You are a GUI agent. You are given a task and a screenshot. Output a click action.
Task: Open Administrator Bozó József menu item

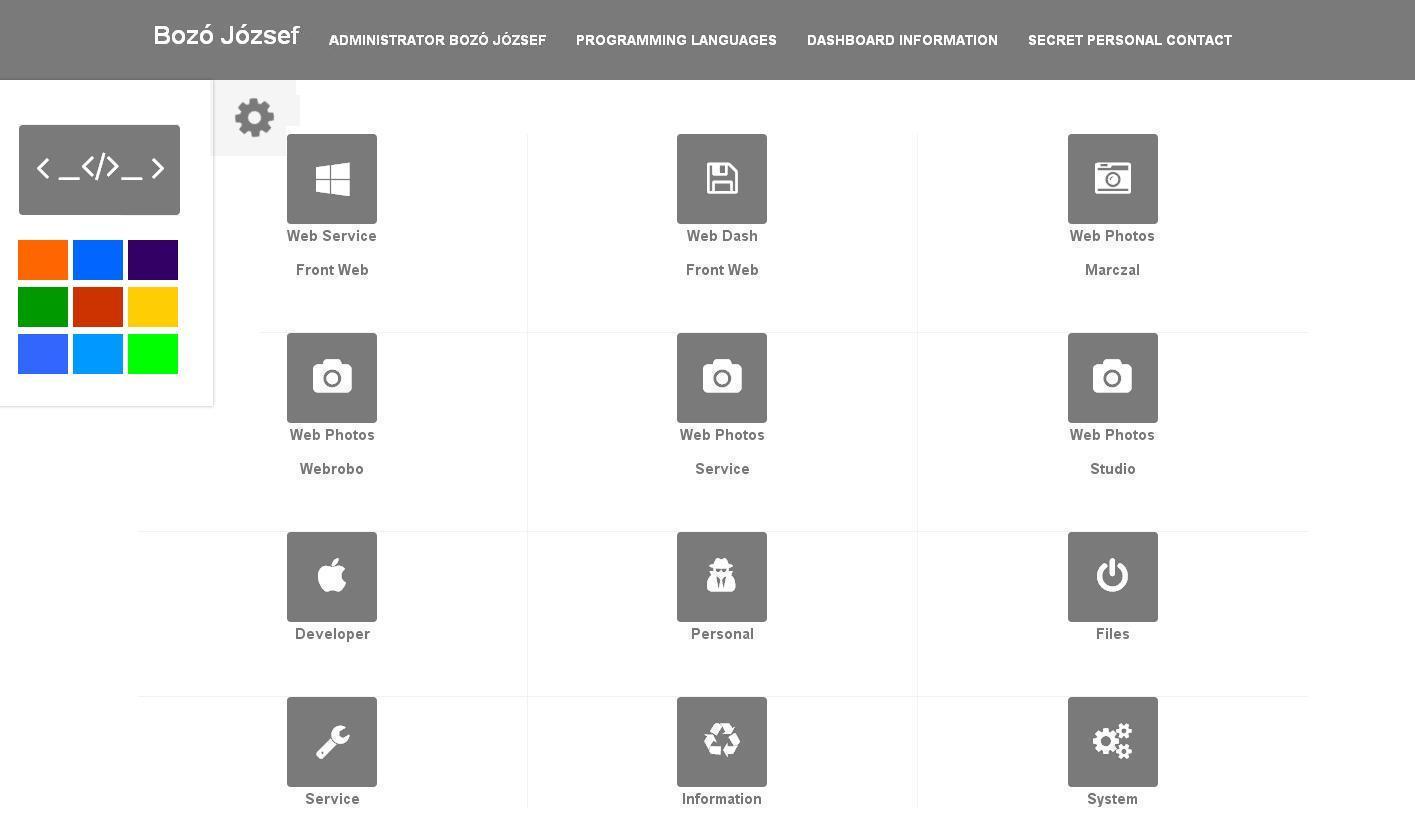(x=437, y=40)
